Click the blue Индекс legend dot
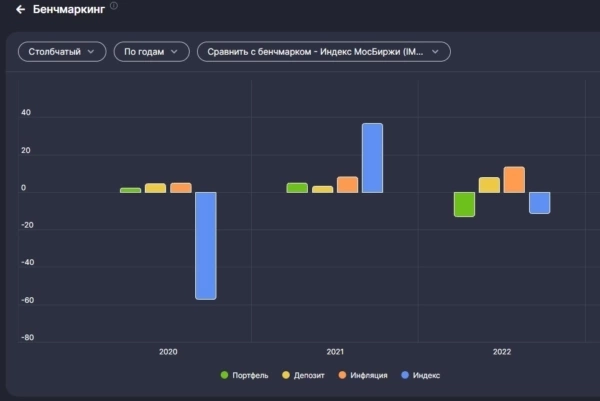This screenshot has width=600, height=401. (x=405, y=375)
